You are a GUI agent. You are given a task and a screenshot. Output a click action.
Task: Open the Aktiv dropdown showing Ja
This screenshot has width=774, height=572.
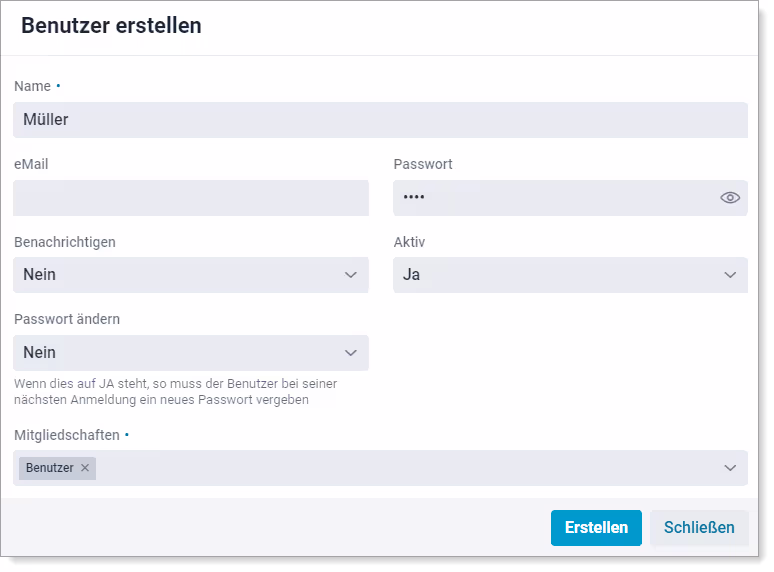[x=570, y=275]
